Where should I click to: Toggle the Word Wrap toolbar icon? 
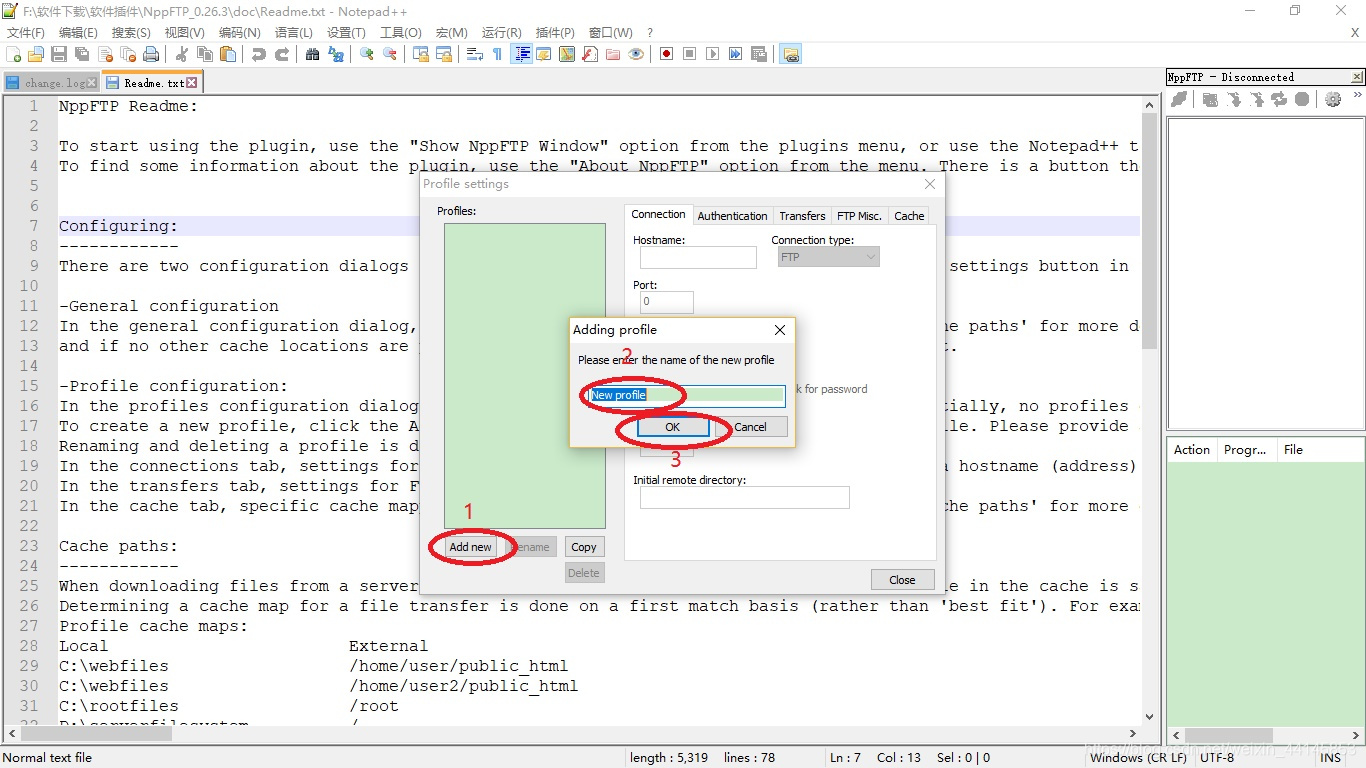[475, 54]
